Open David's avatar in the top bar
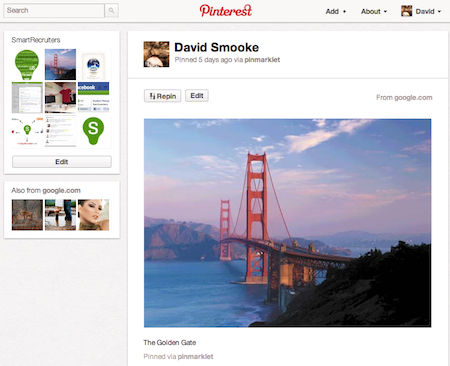This screenshot has height=366, width=450. coord(406,11)
